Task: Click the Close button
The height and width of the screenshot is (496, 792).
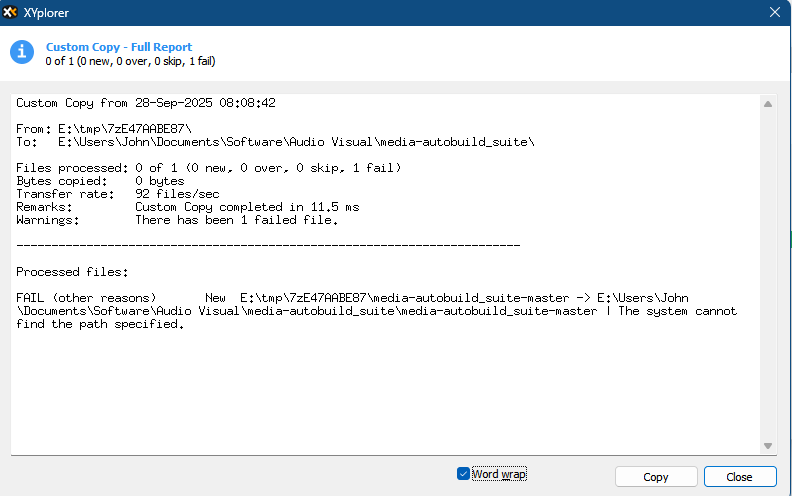Action: coord(739,477)
